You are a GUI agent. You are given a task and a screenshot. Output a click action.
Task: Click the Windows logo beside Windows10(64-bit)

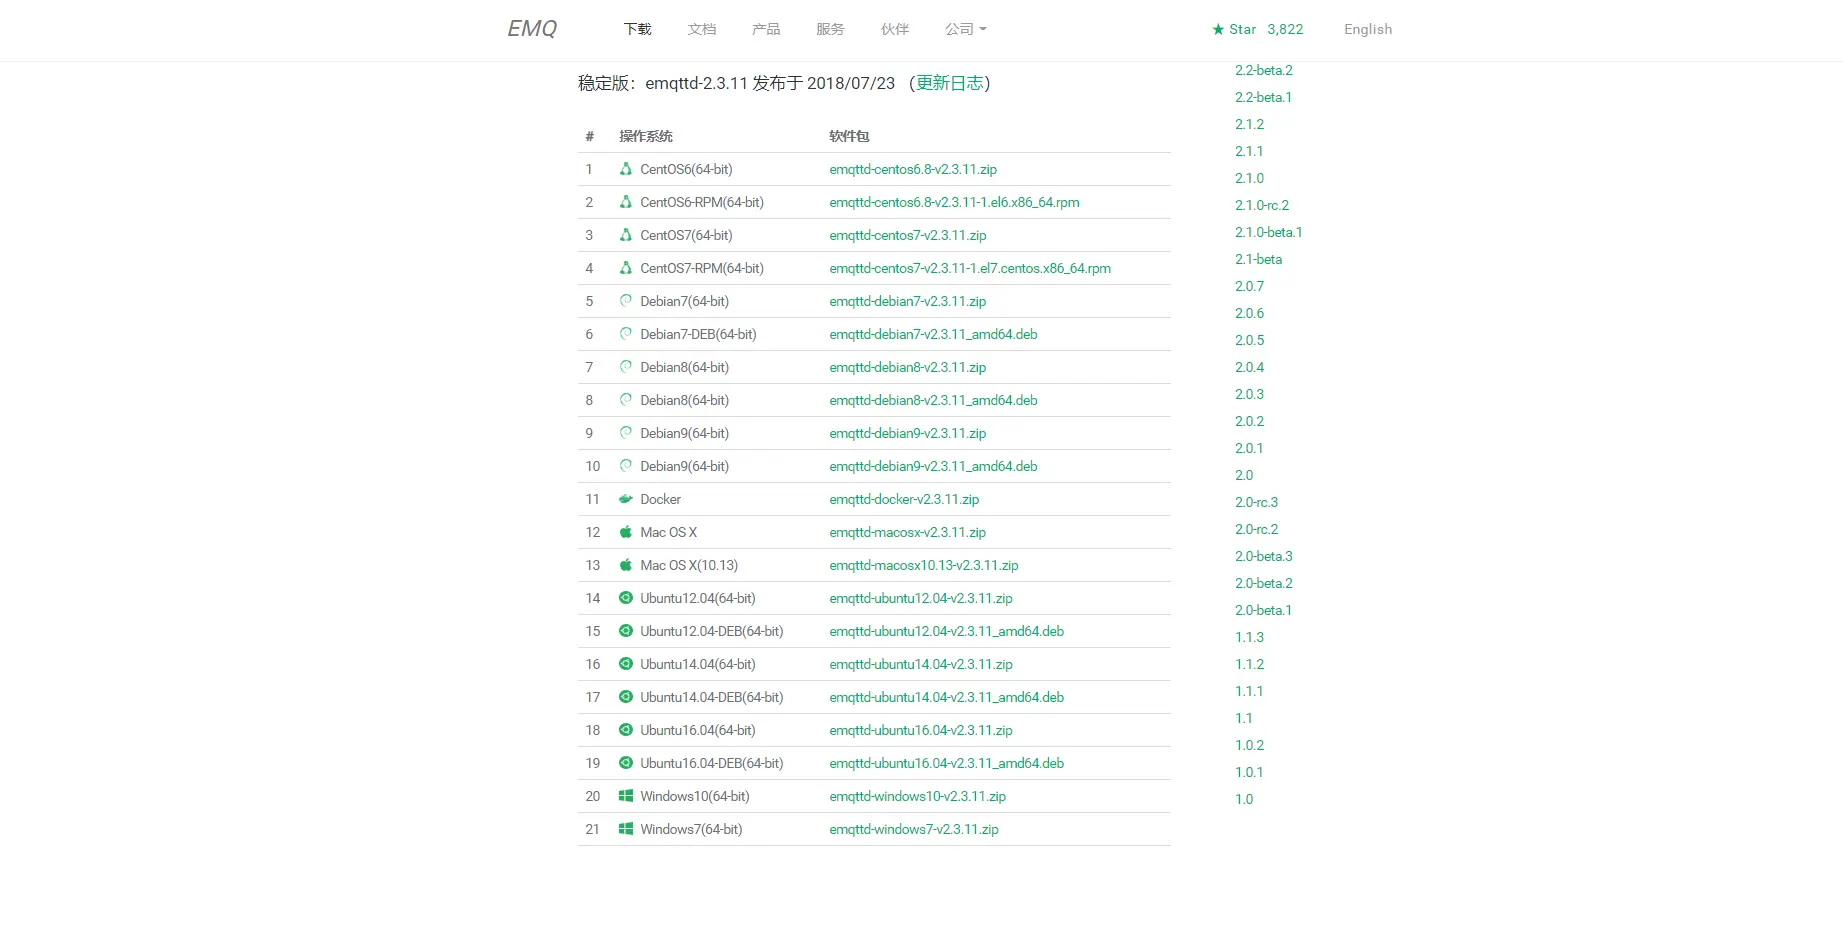pyautogui.click(x=625, y=796)
